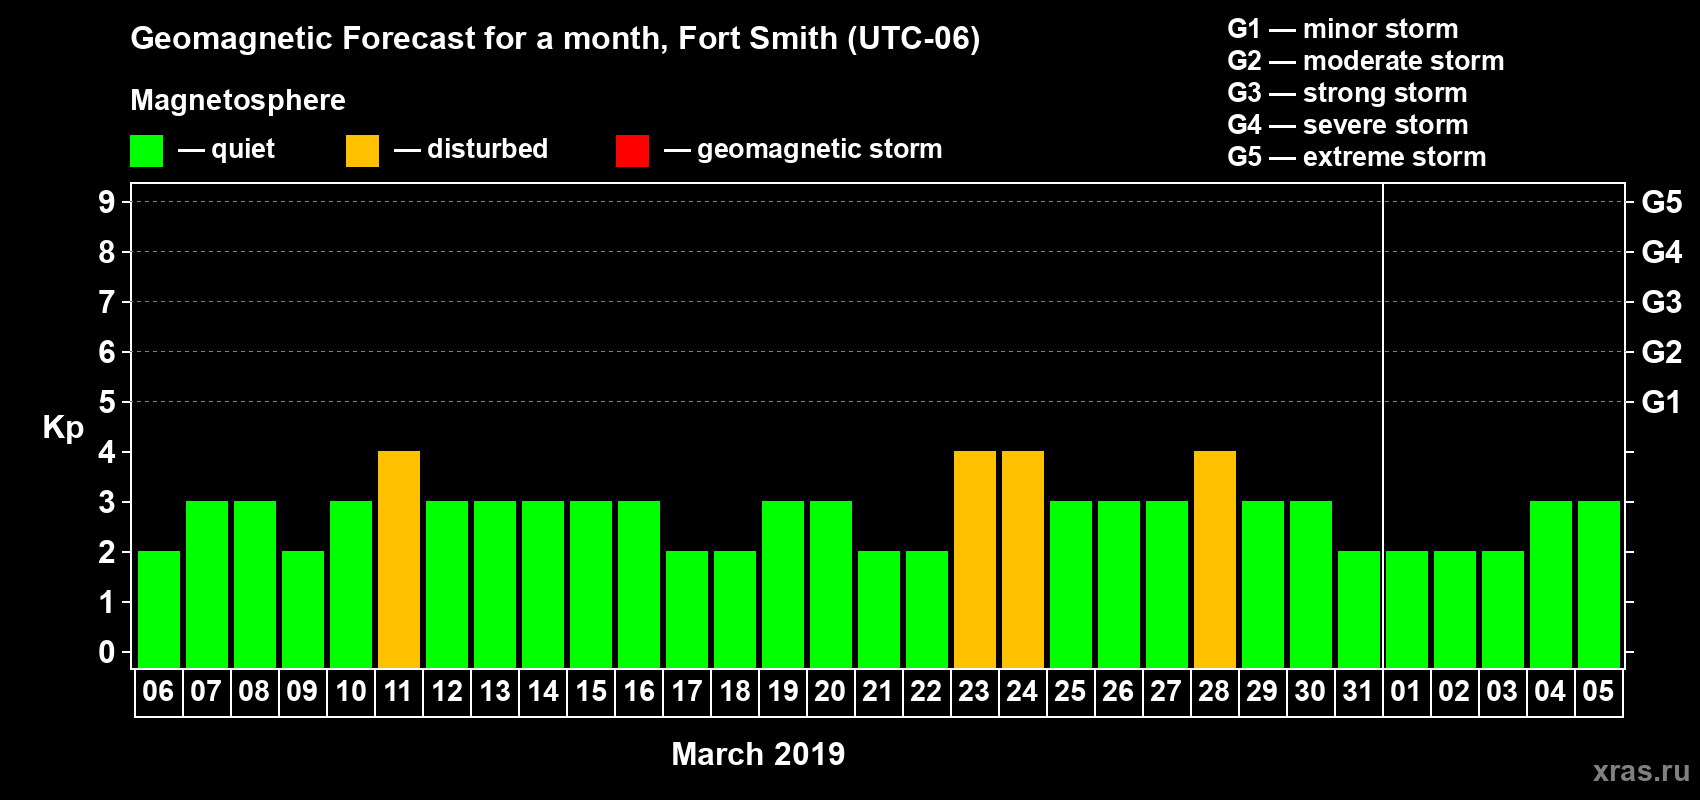The height and width of the screenshot is (800, 1700).
Task: Click the '— disturbed' legend text
Action: (471, 150)
